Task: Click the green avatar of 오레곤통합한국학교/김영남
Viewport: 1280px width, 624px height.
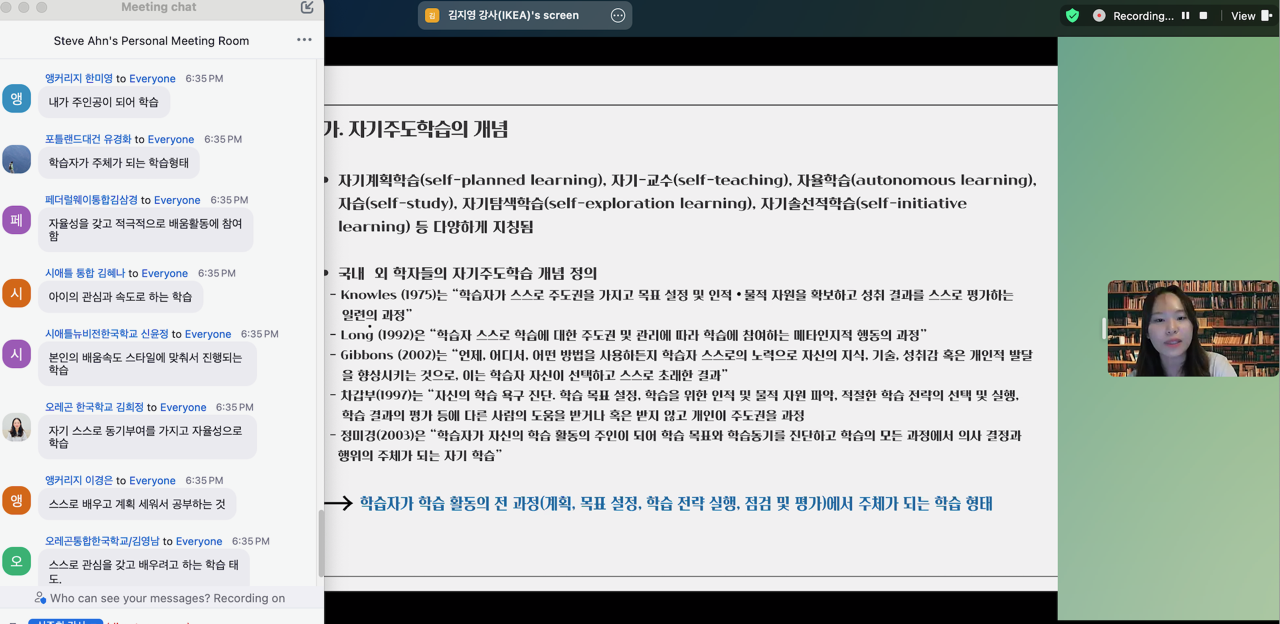Action: tap(16, 561)
